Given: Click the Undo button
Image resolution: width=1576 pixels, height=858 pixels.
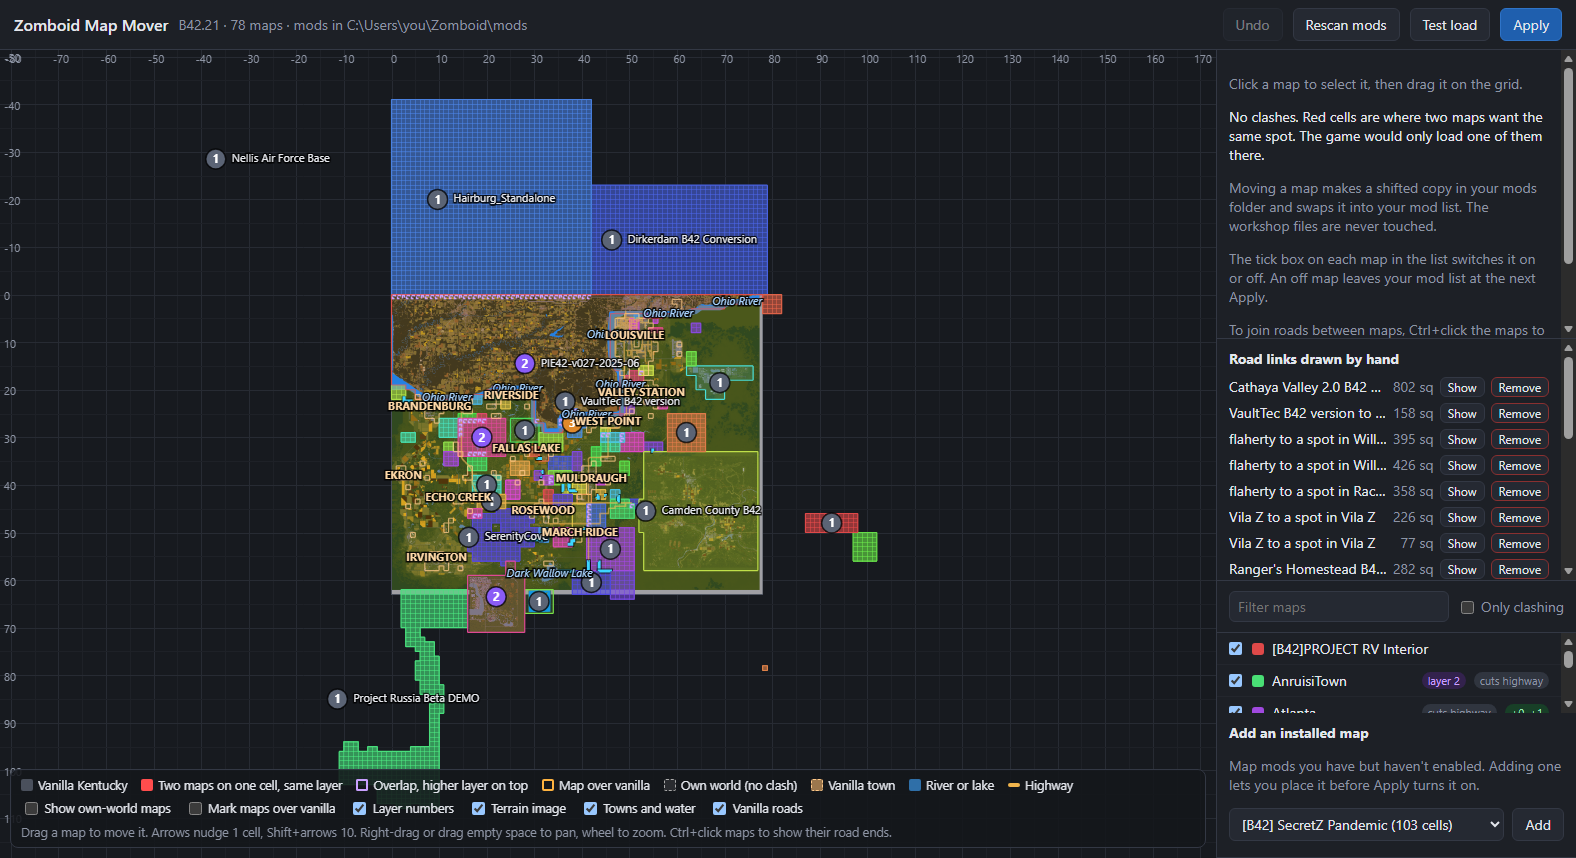Looking at the screenshot, I should click(1252, 25).
